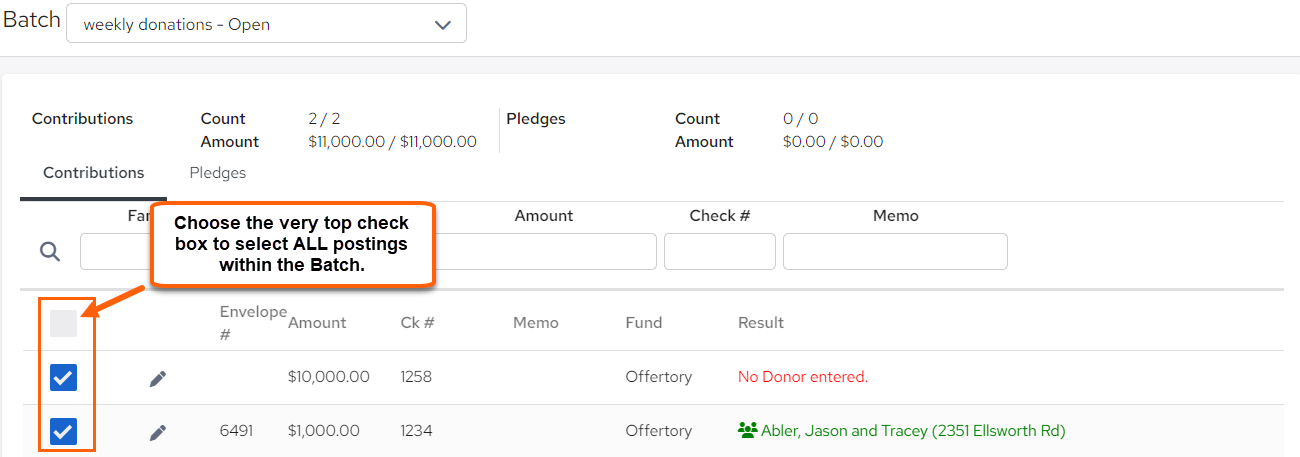This screenshot has height=457, width=1300.
Task: Edit the $1,000.00 posting with pencil icon
Action: pos(157,432)
